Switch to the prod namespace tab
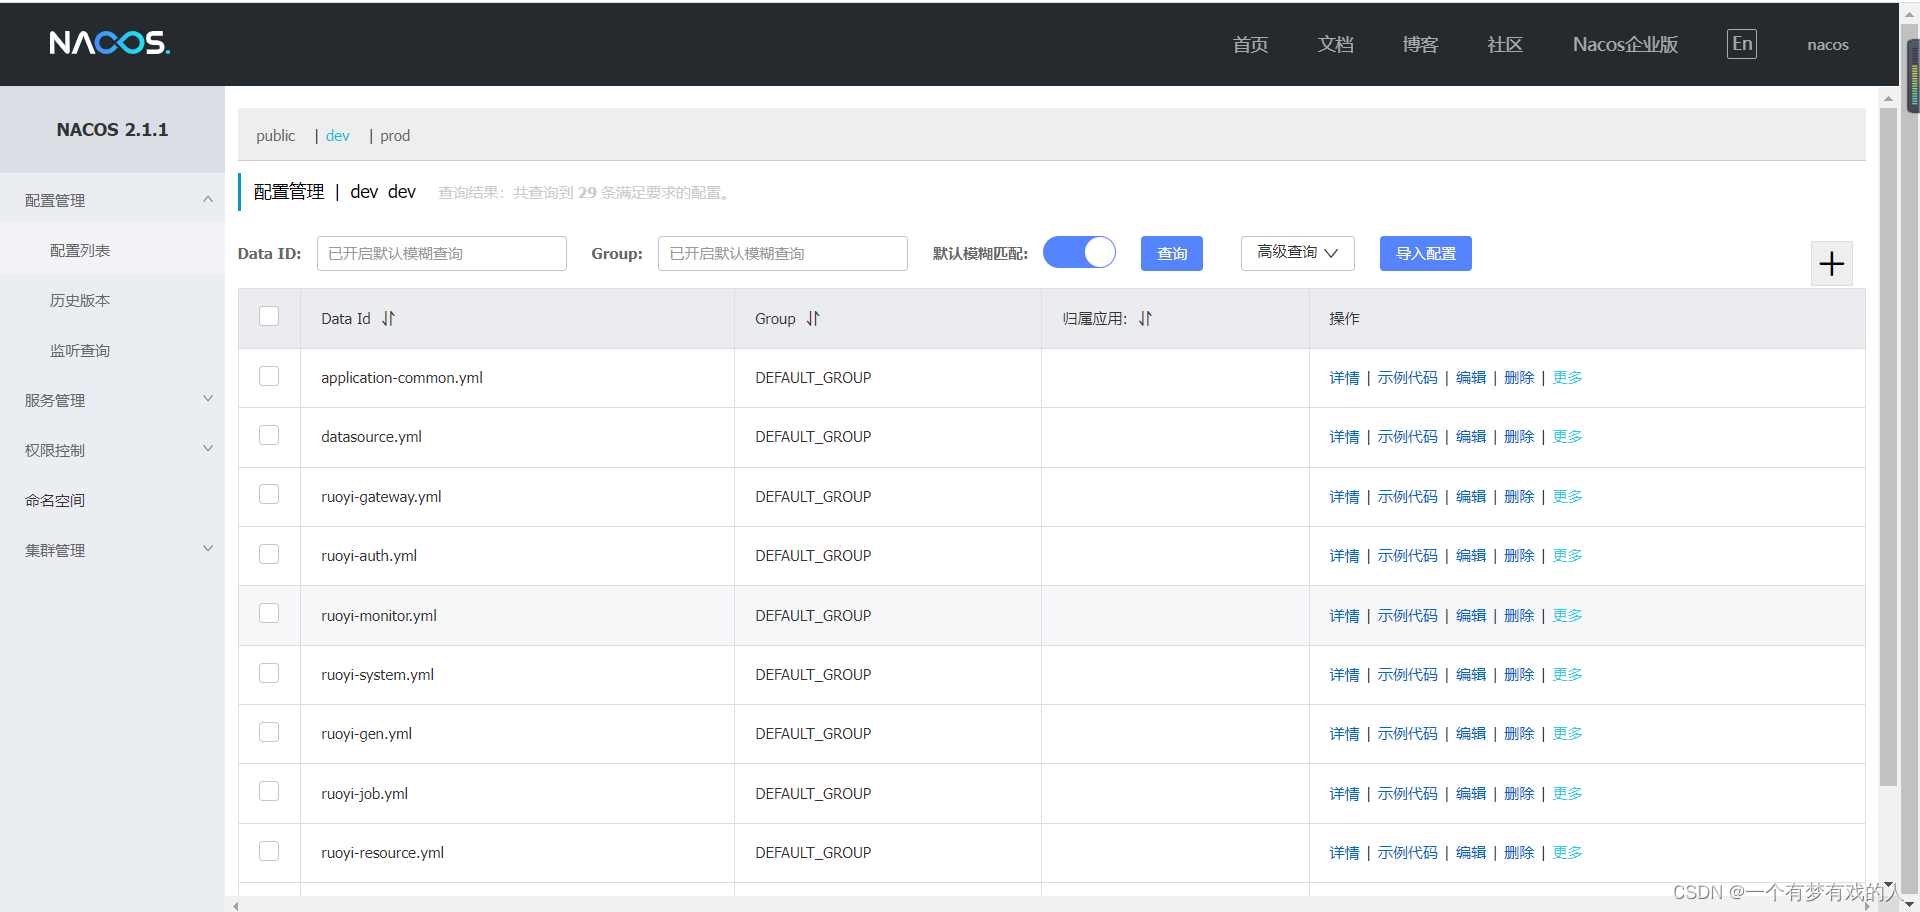 [395, 135]
